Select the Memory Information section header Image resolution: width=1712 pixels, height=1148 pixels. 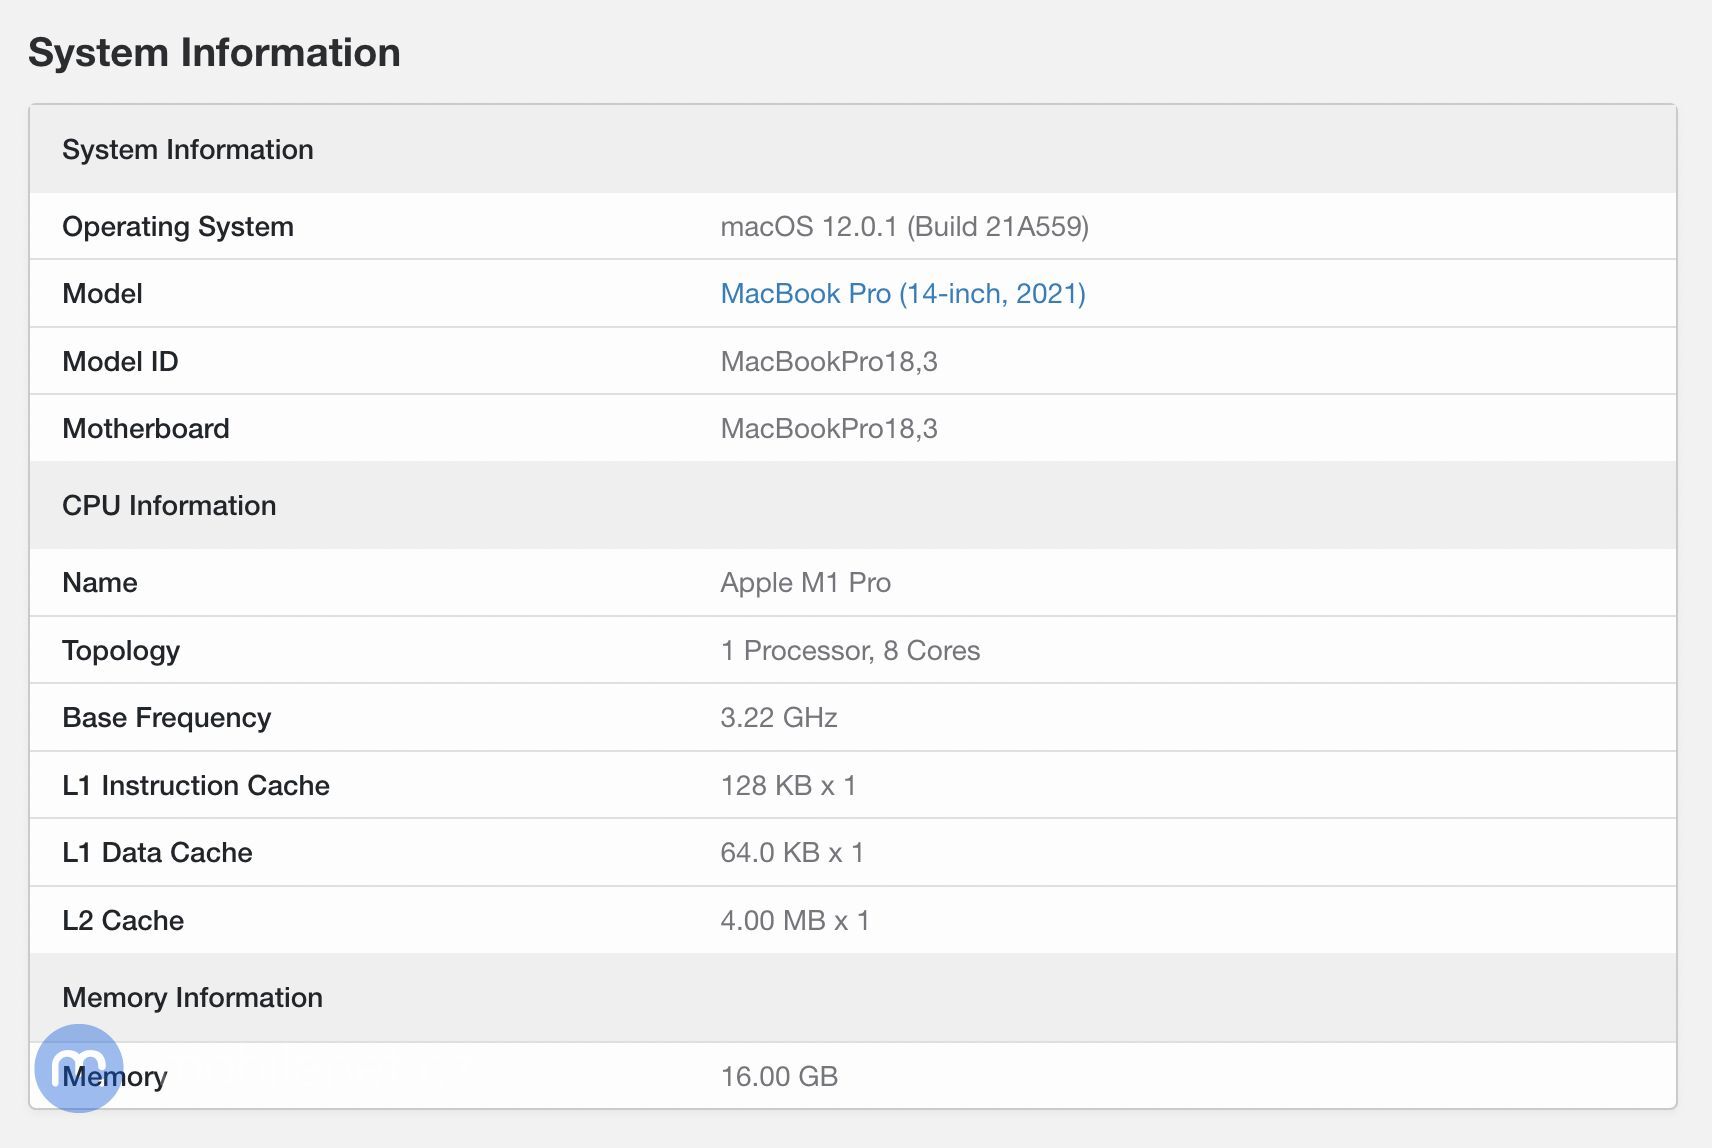coord(193,997)
